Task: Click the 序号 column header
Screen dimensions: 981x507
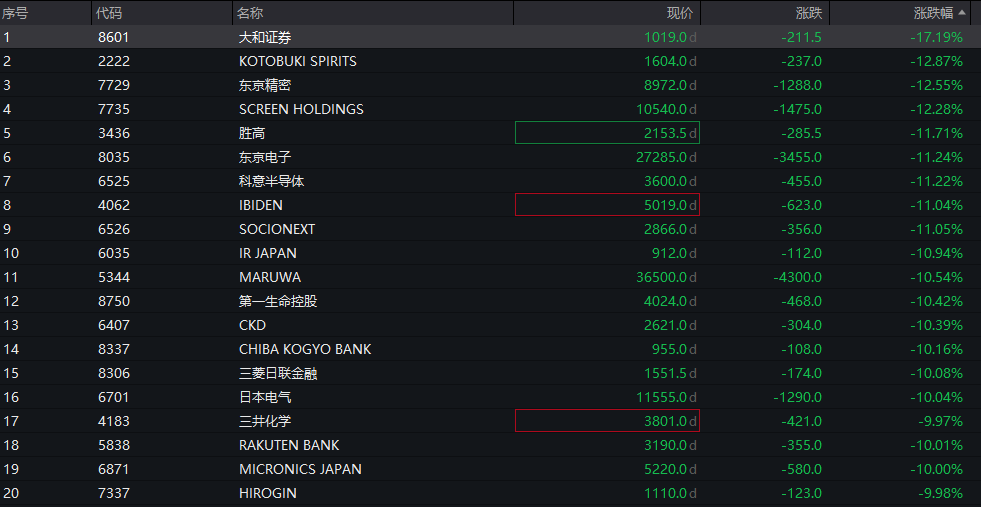Action: 15,13
